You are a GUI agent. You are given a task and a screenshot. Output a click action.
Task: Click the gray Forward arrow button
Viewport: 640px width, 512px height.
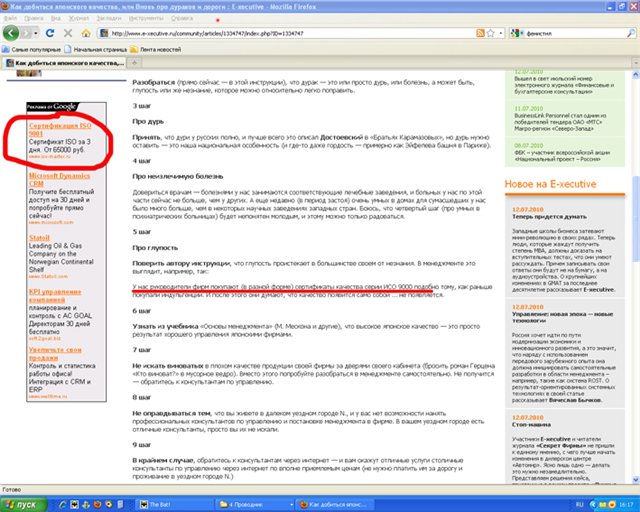click(26, 33)
